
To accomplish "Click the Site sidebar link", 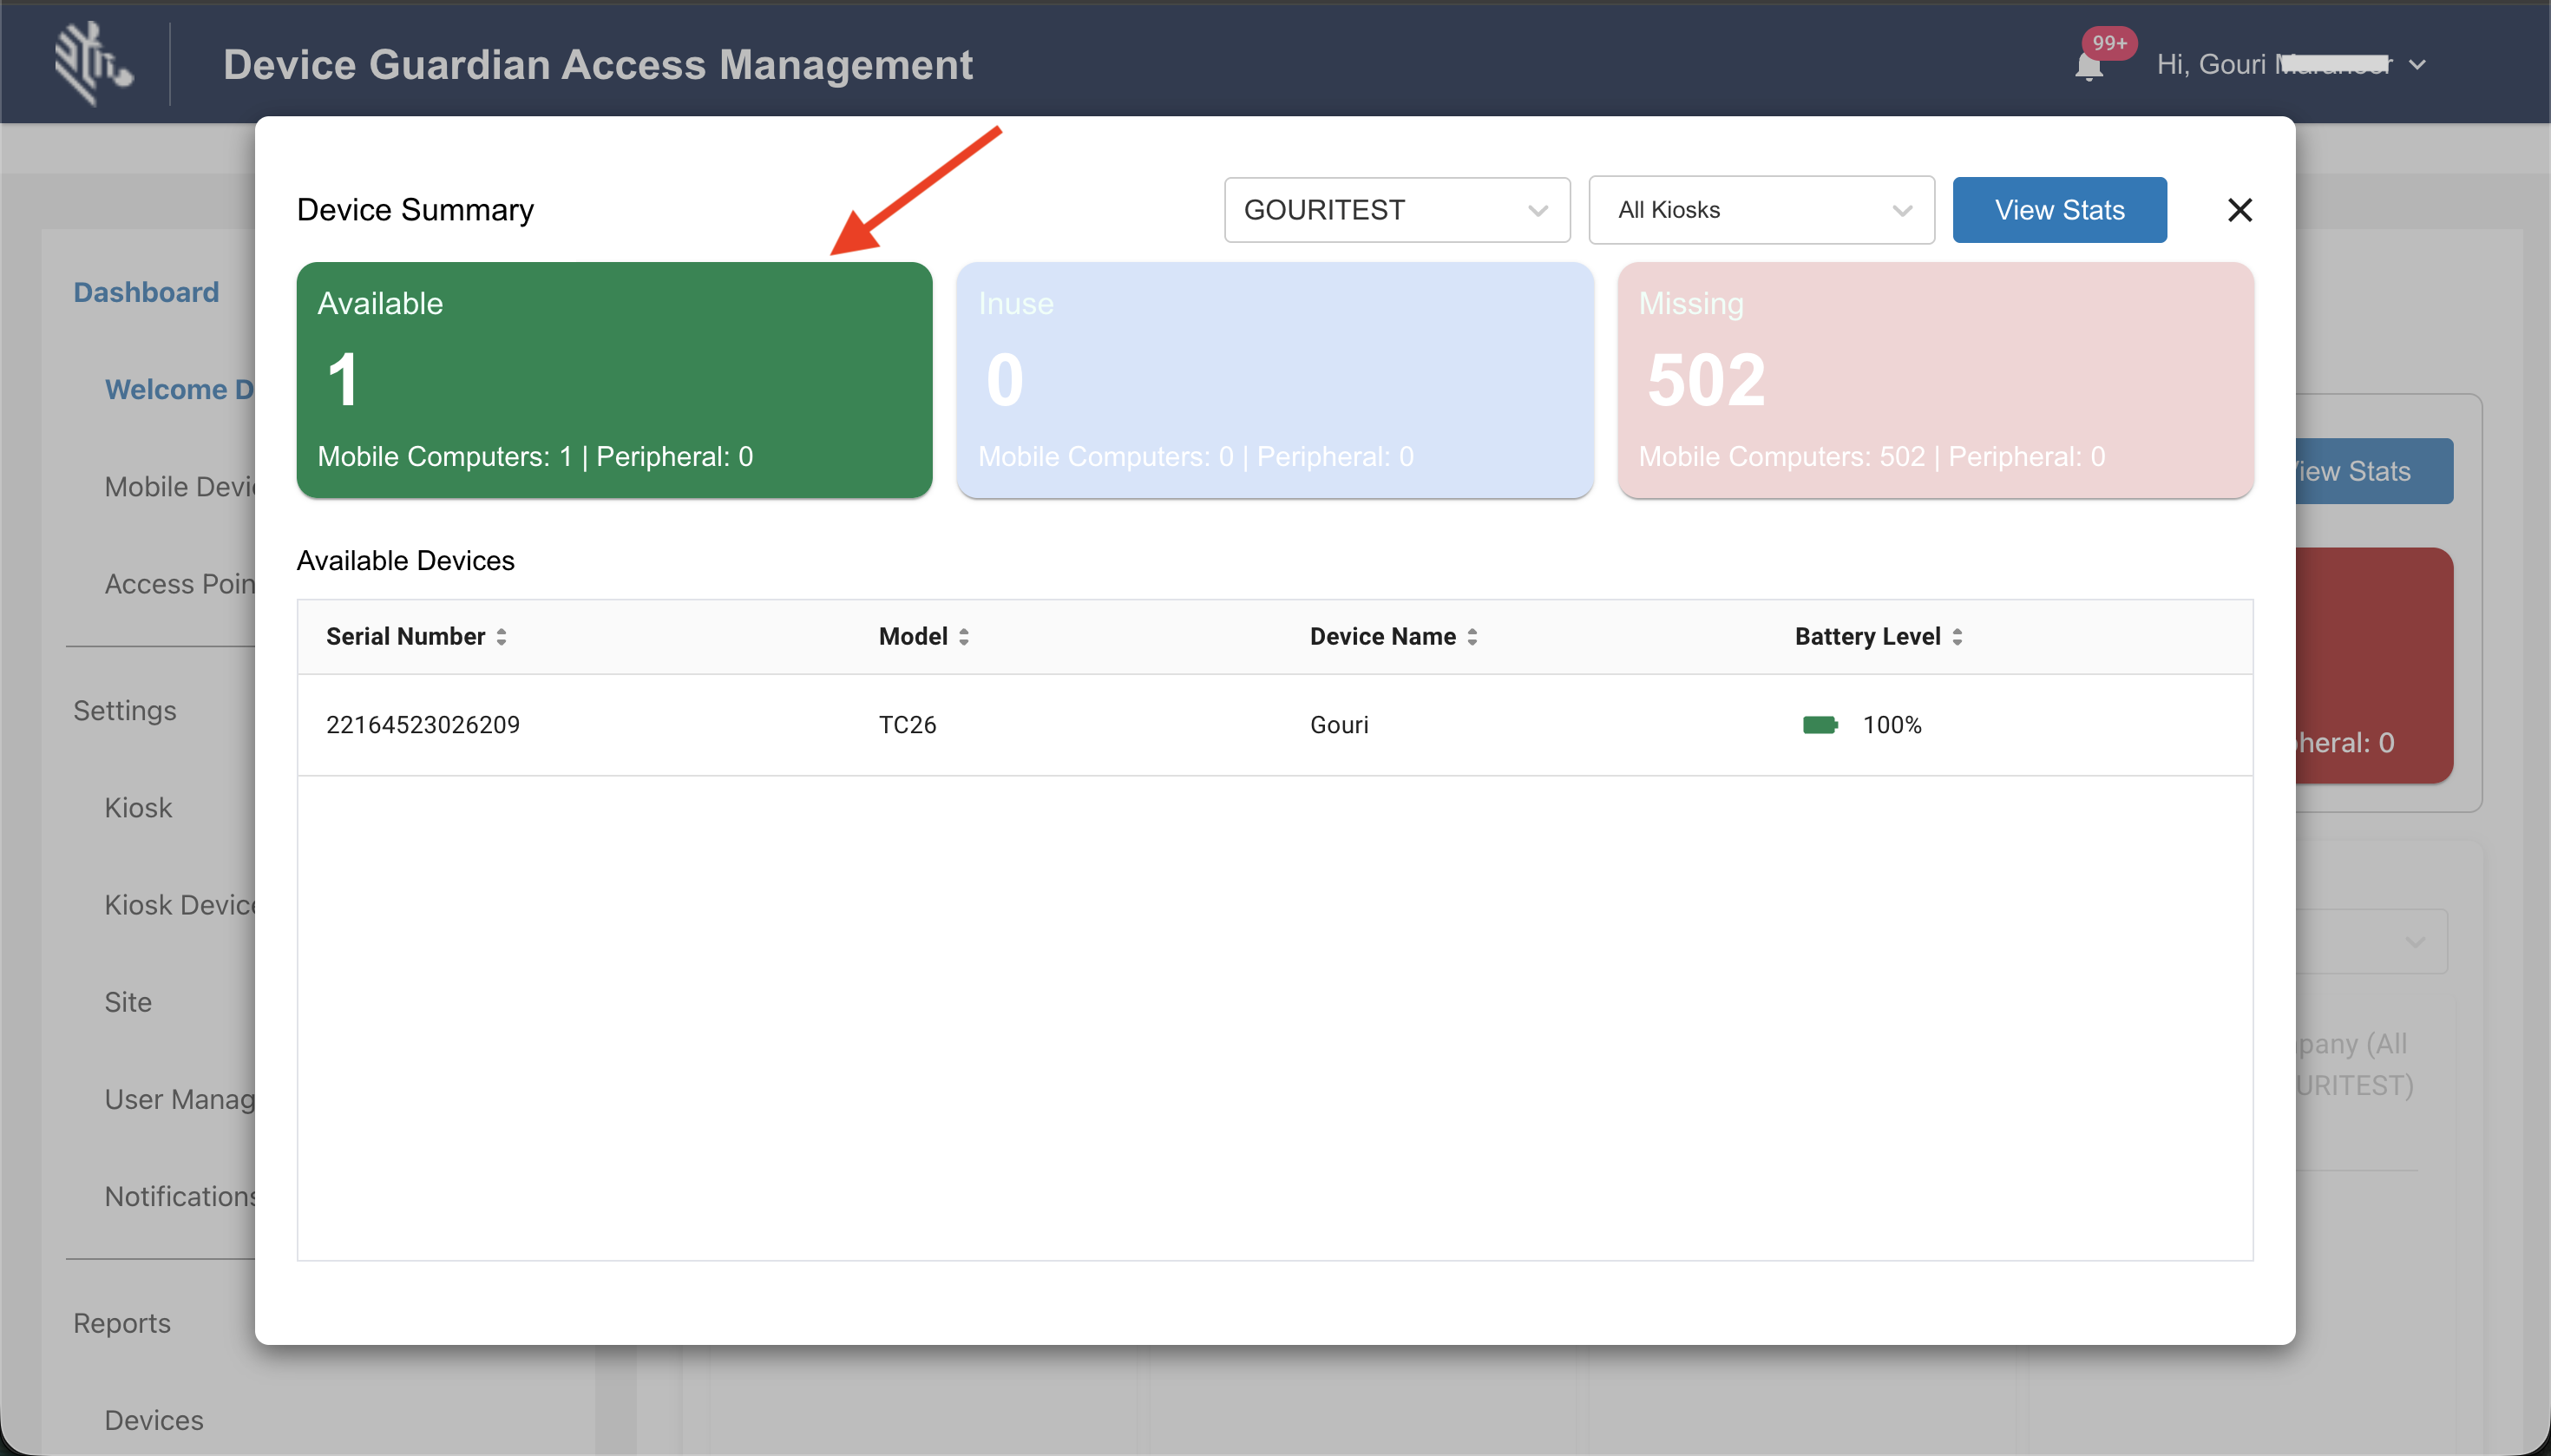I will (128, 1002).
